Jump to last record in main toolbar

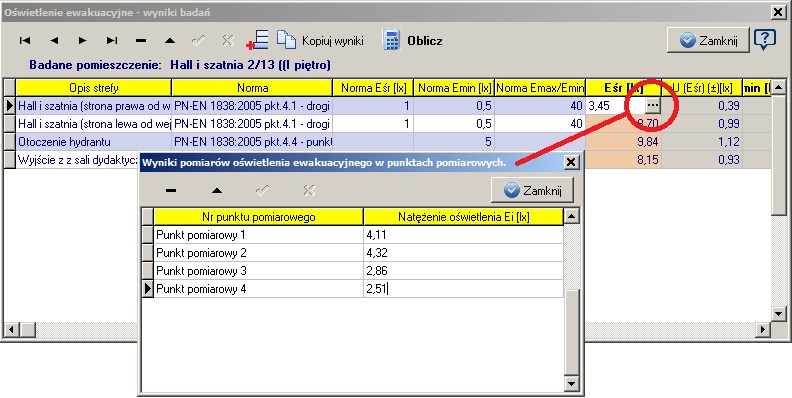(112, 40)
